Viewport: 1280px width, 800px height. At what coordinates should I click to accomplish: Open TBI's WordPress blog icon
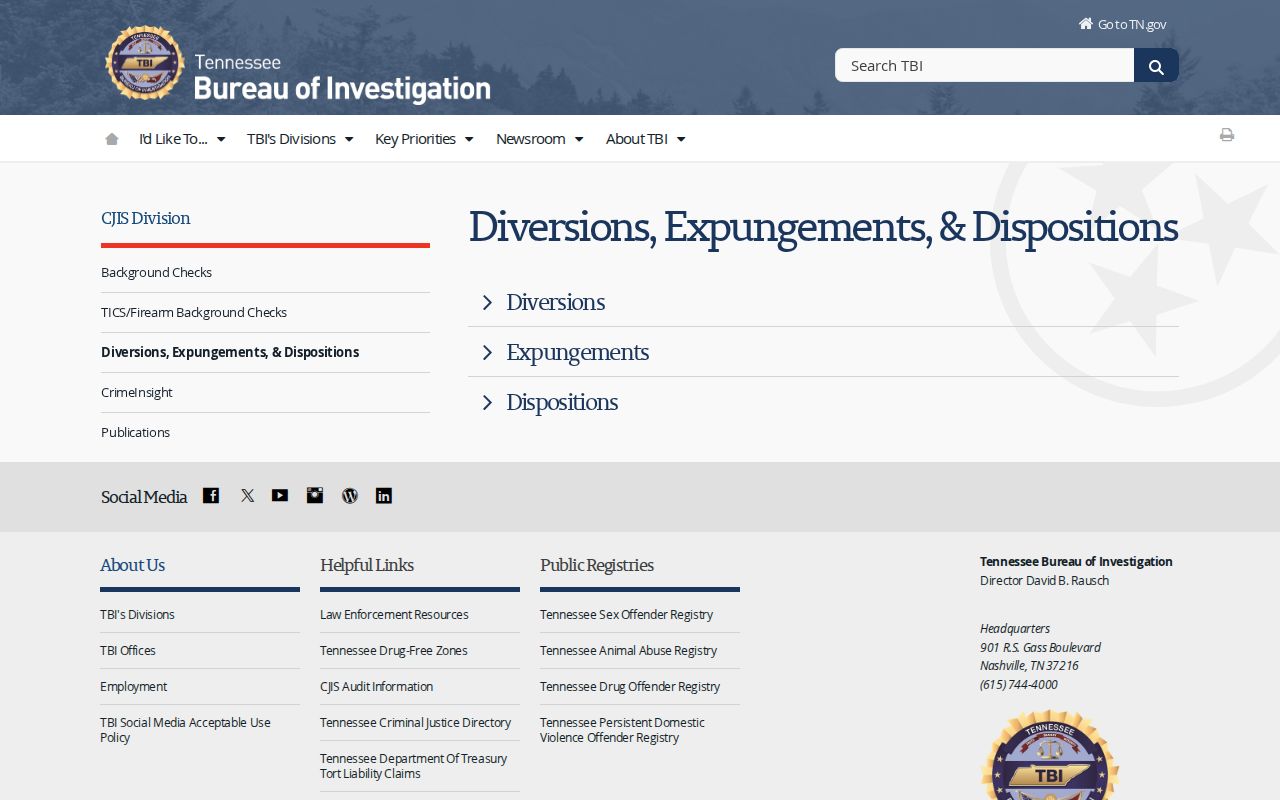[350, 495]
